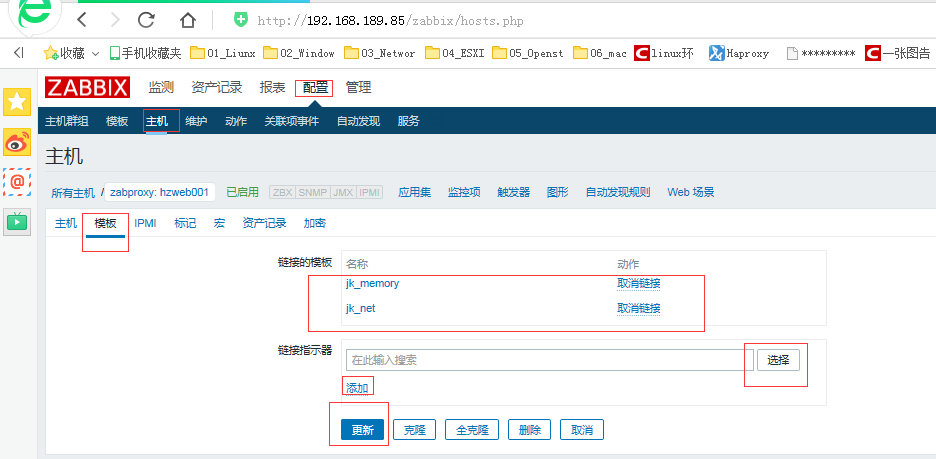Click the browser address bar URL

(390, 21)
